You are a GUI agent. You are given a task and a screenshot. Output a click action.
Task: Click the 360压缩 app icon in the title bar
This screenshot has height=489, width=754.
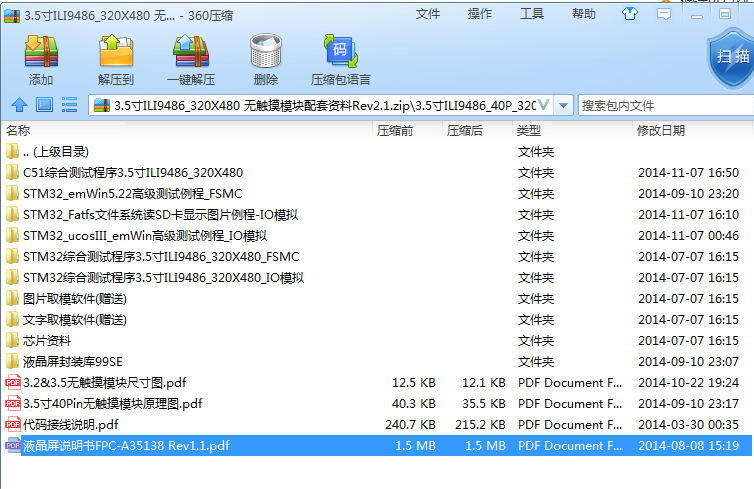pos(12,15)
